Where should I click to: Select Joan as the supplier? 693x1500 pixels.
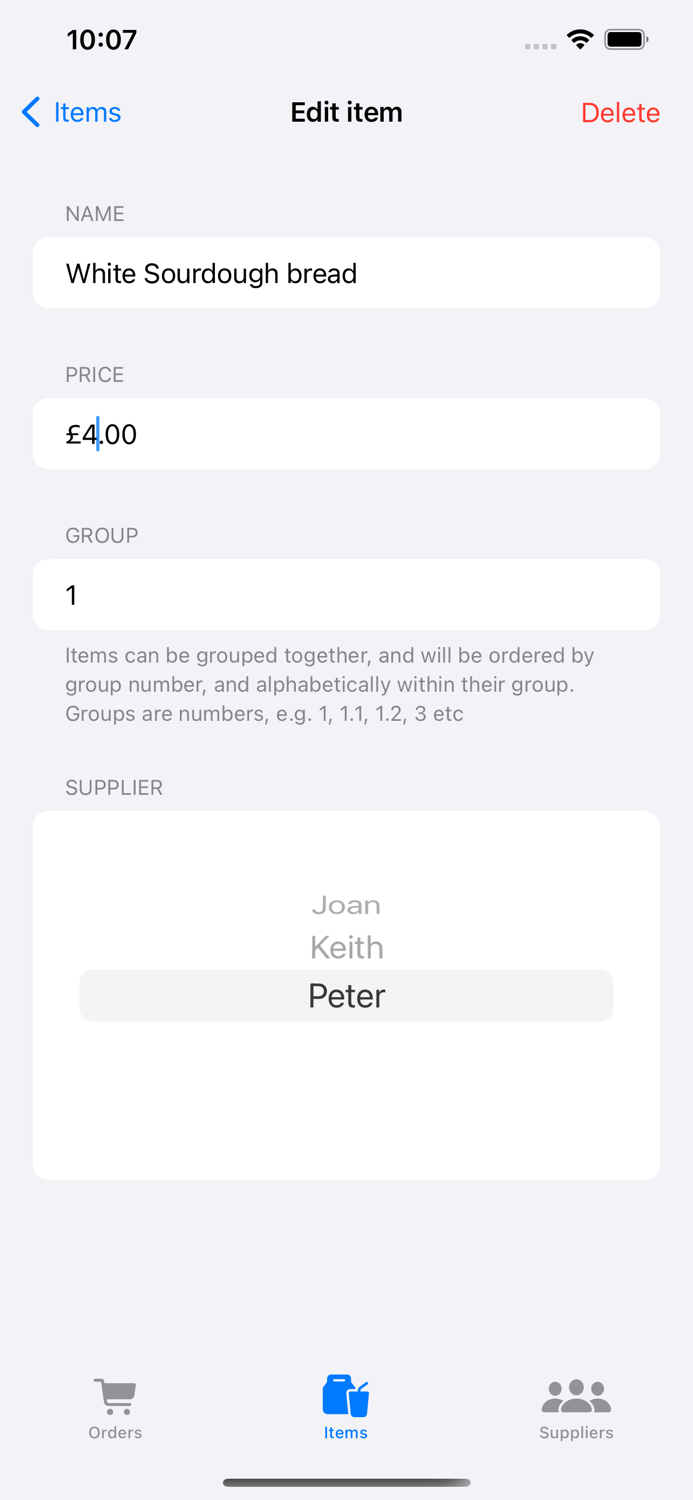pos(346,905)
